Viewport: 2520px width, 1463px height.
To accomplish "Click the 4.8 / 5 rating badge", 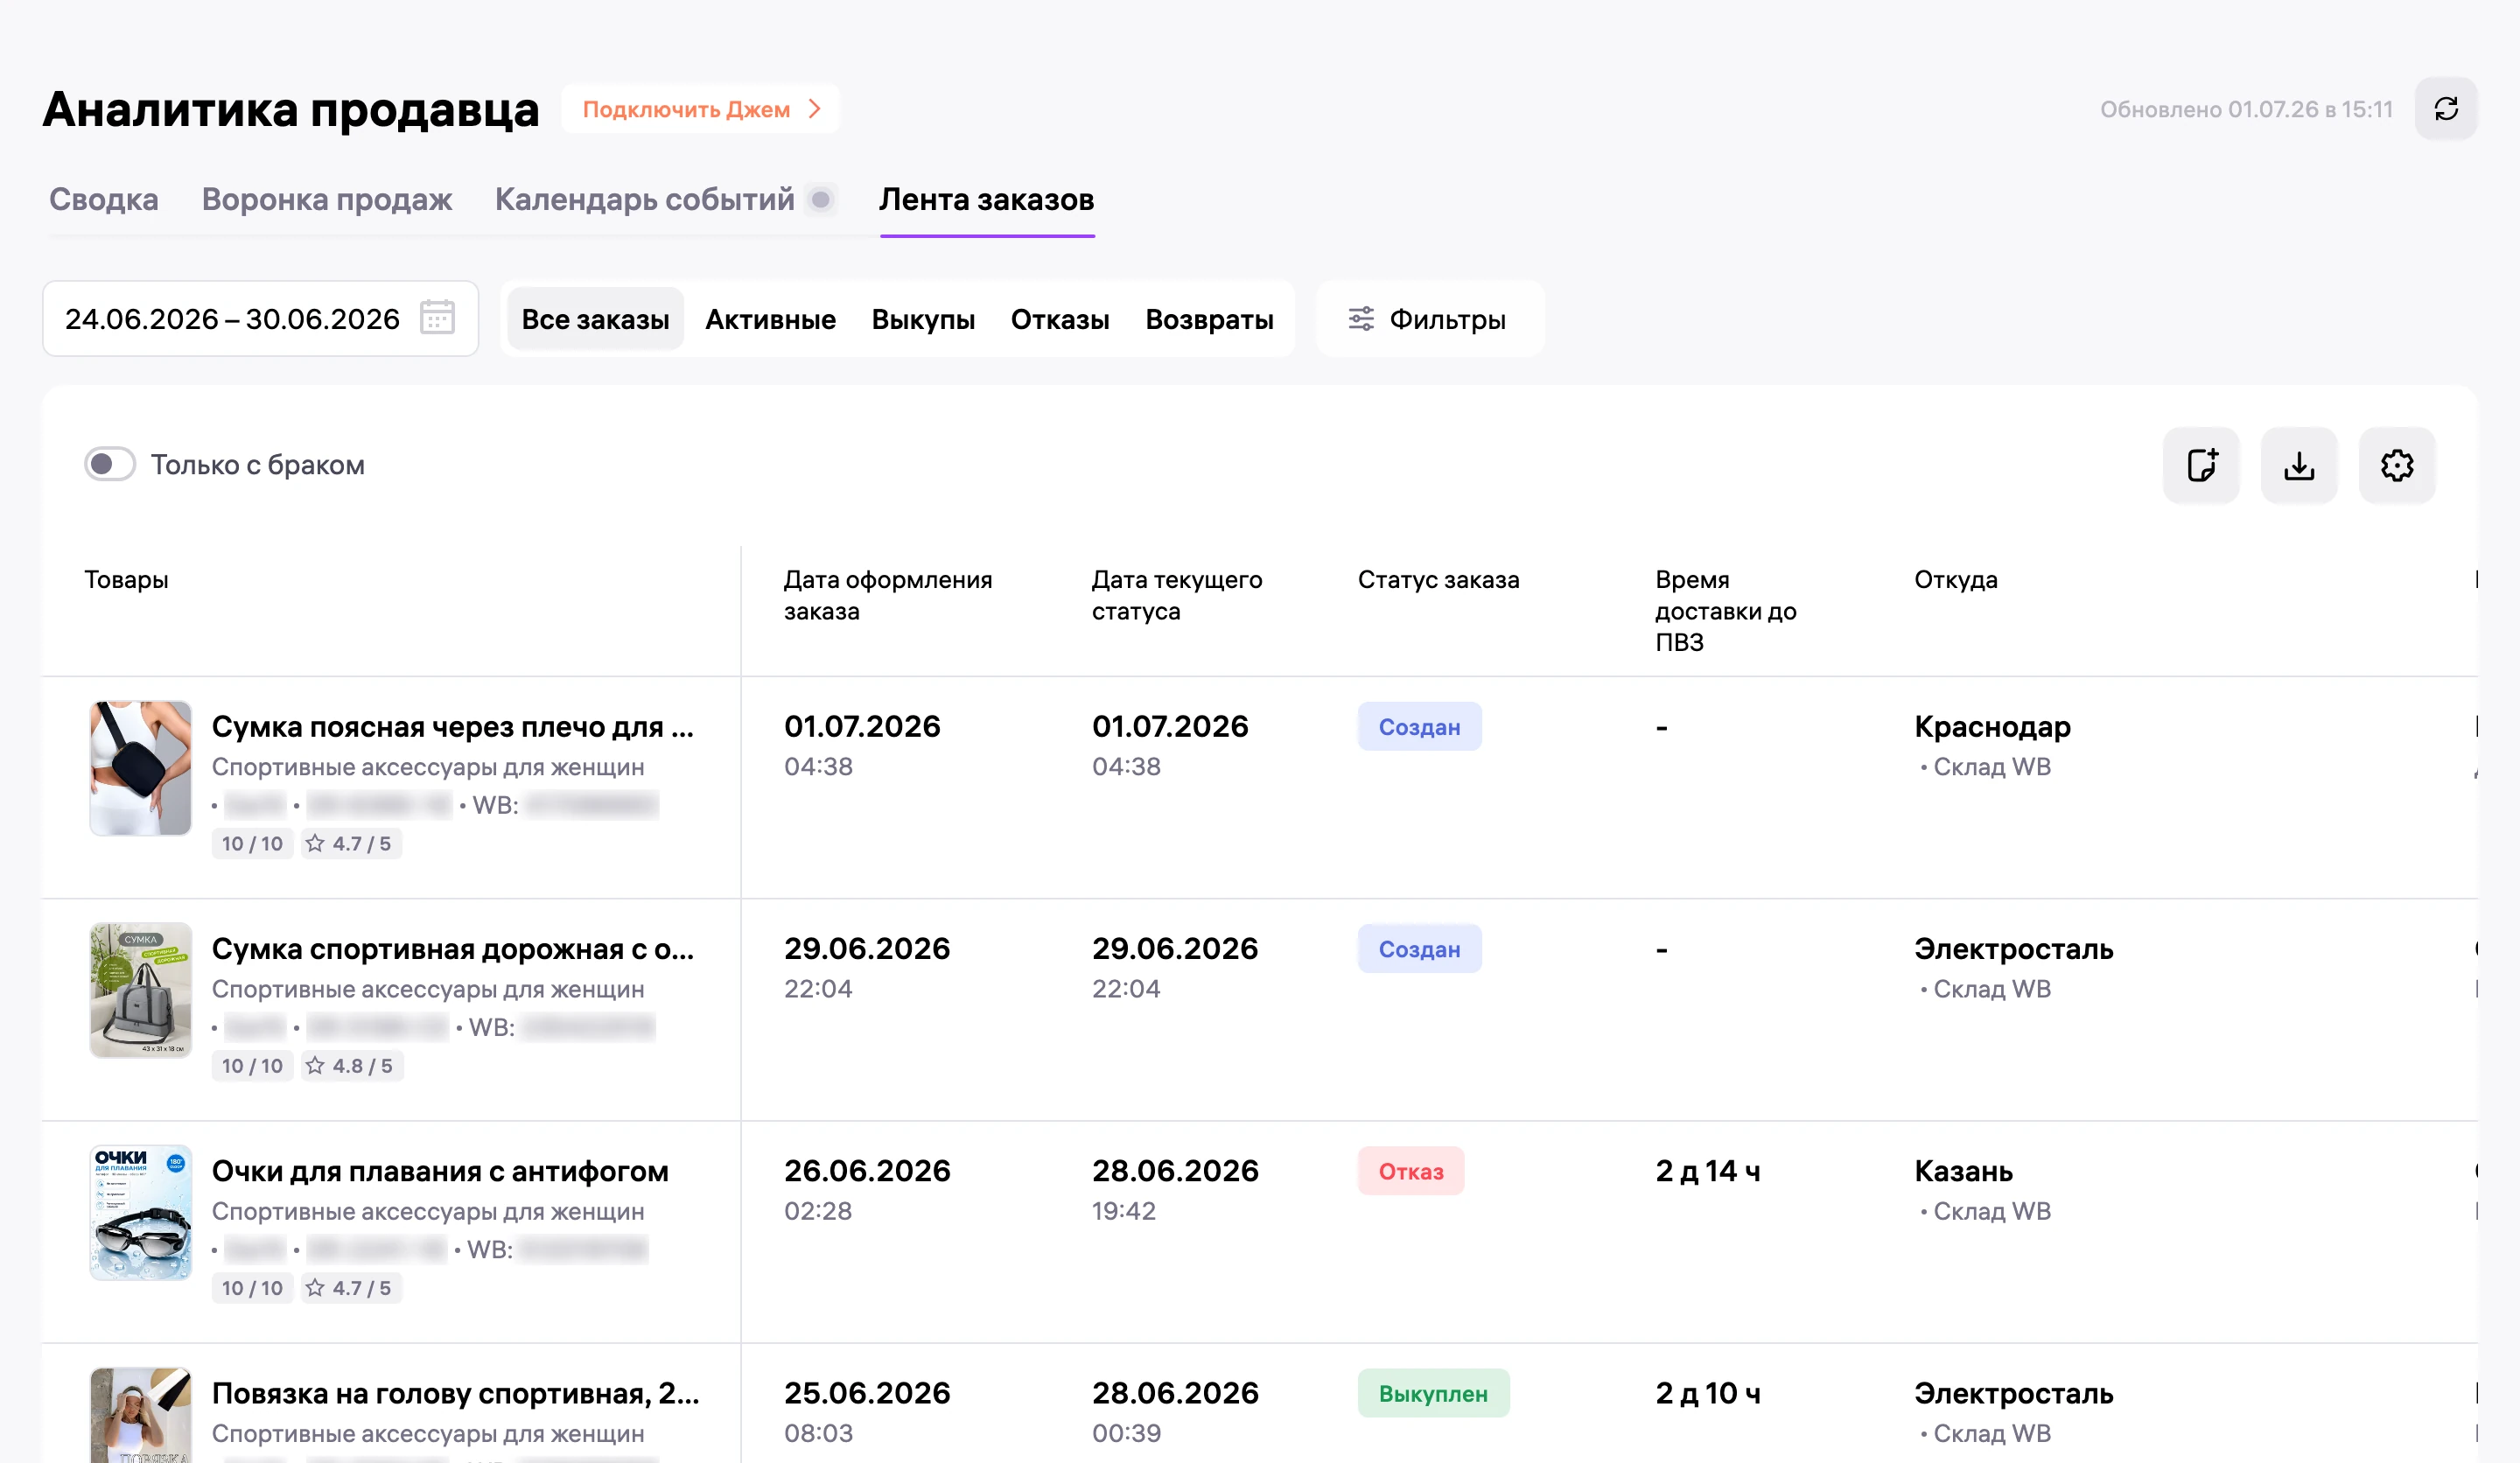I will pos(351,1066).
